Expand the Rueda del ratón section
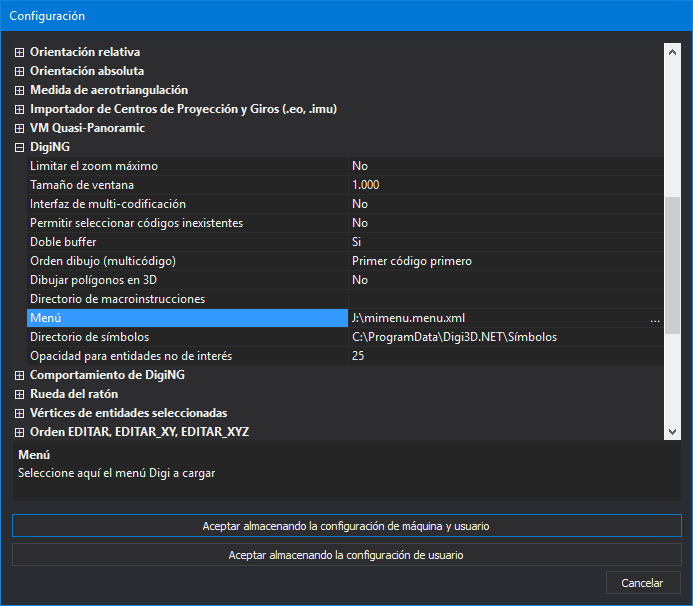 [19, 394]
